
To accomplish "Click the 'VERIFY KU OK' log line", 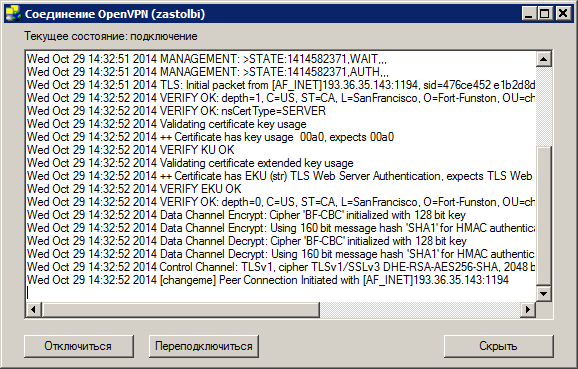I will point(130,150).
